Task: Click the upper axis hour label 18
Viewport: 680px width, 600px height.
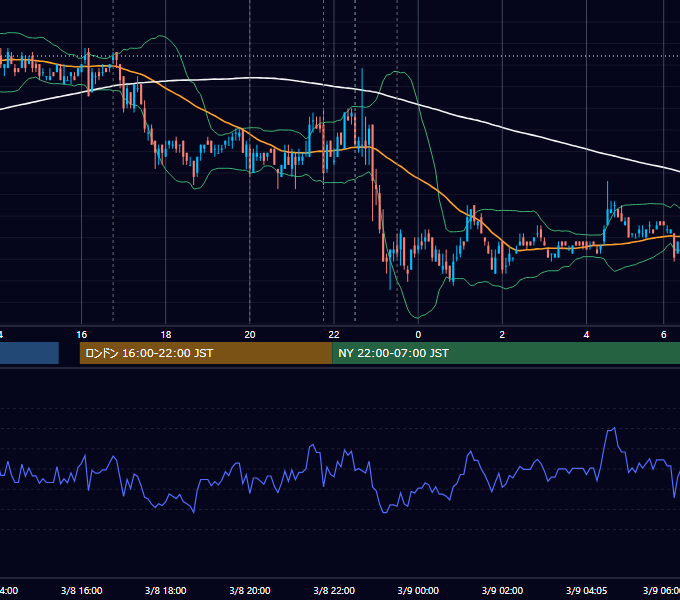Action: coord(166,335)
